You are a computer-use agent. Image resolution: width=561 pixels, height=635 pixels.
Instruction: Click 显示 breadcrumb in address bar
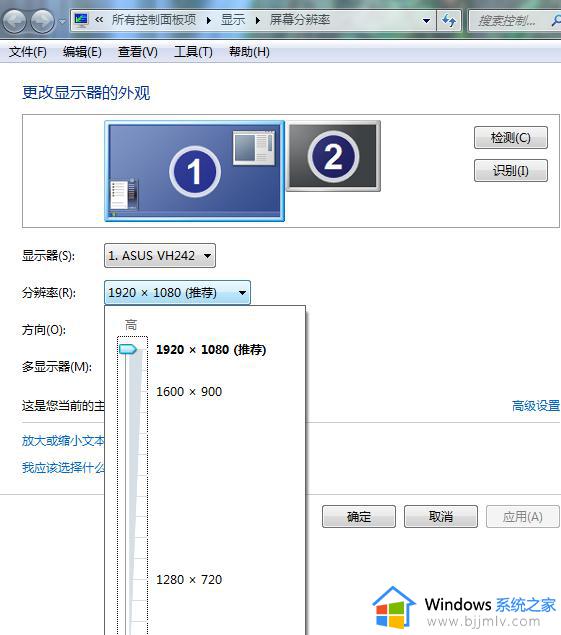[x=233, y=20]
